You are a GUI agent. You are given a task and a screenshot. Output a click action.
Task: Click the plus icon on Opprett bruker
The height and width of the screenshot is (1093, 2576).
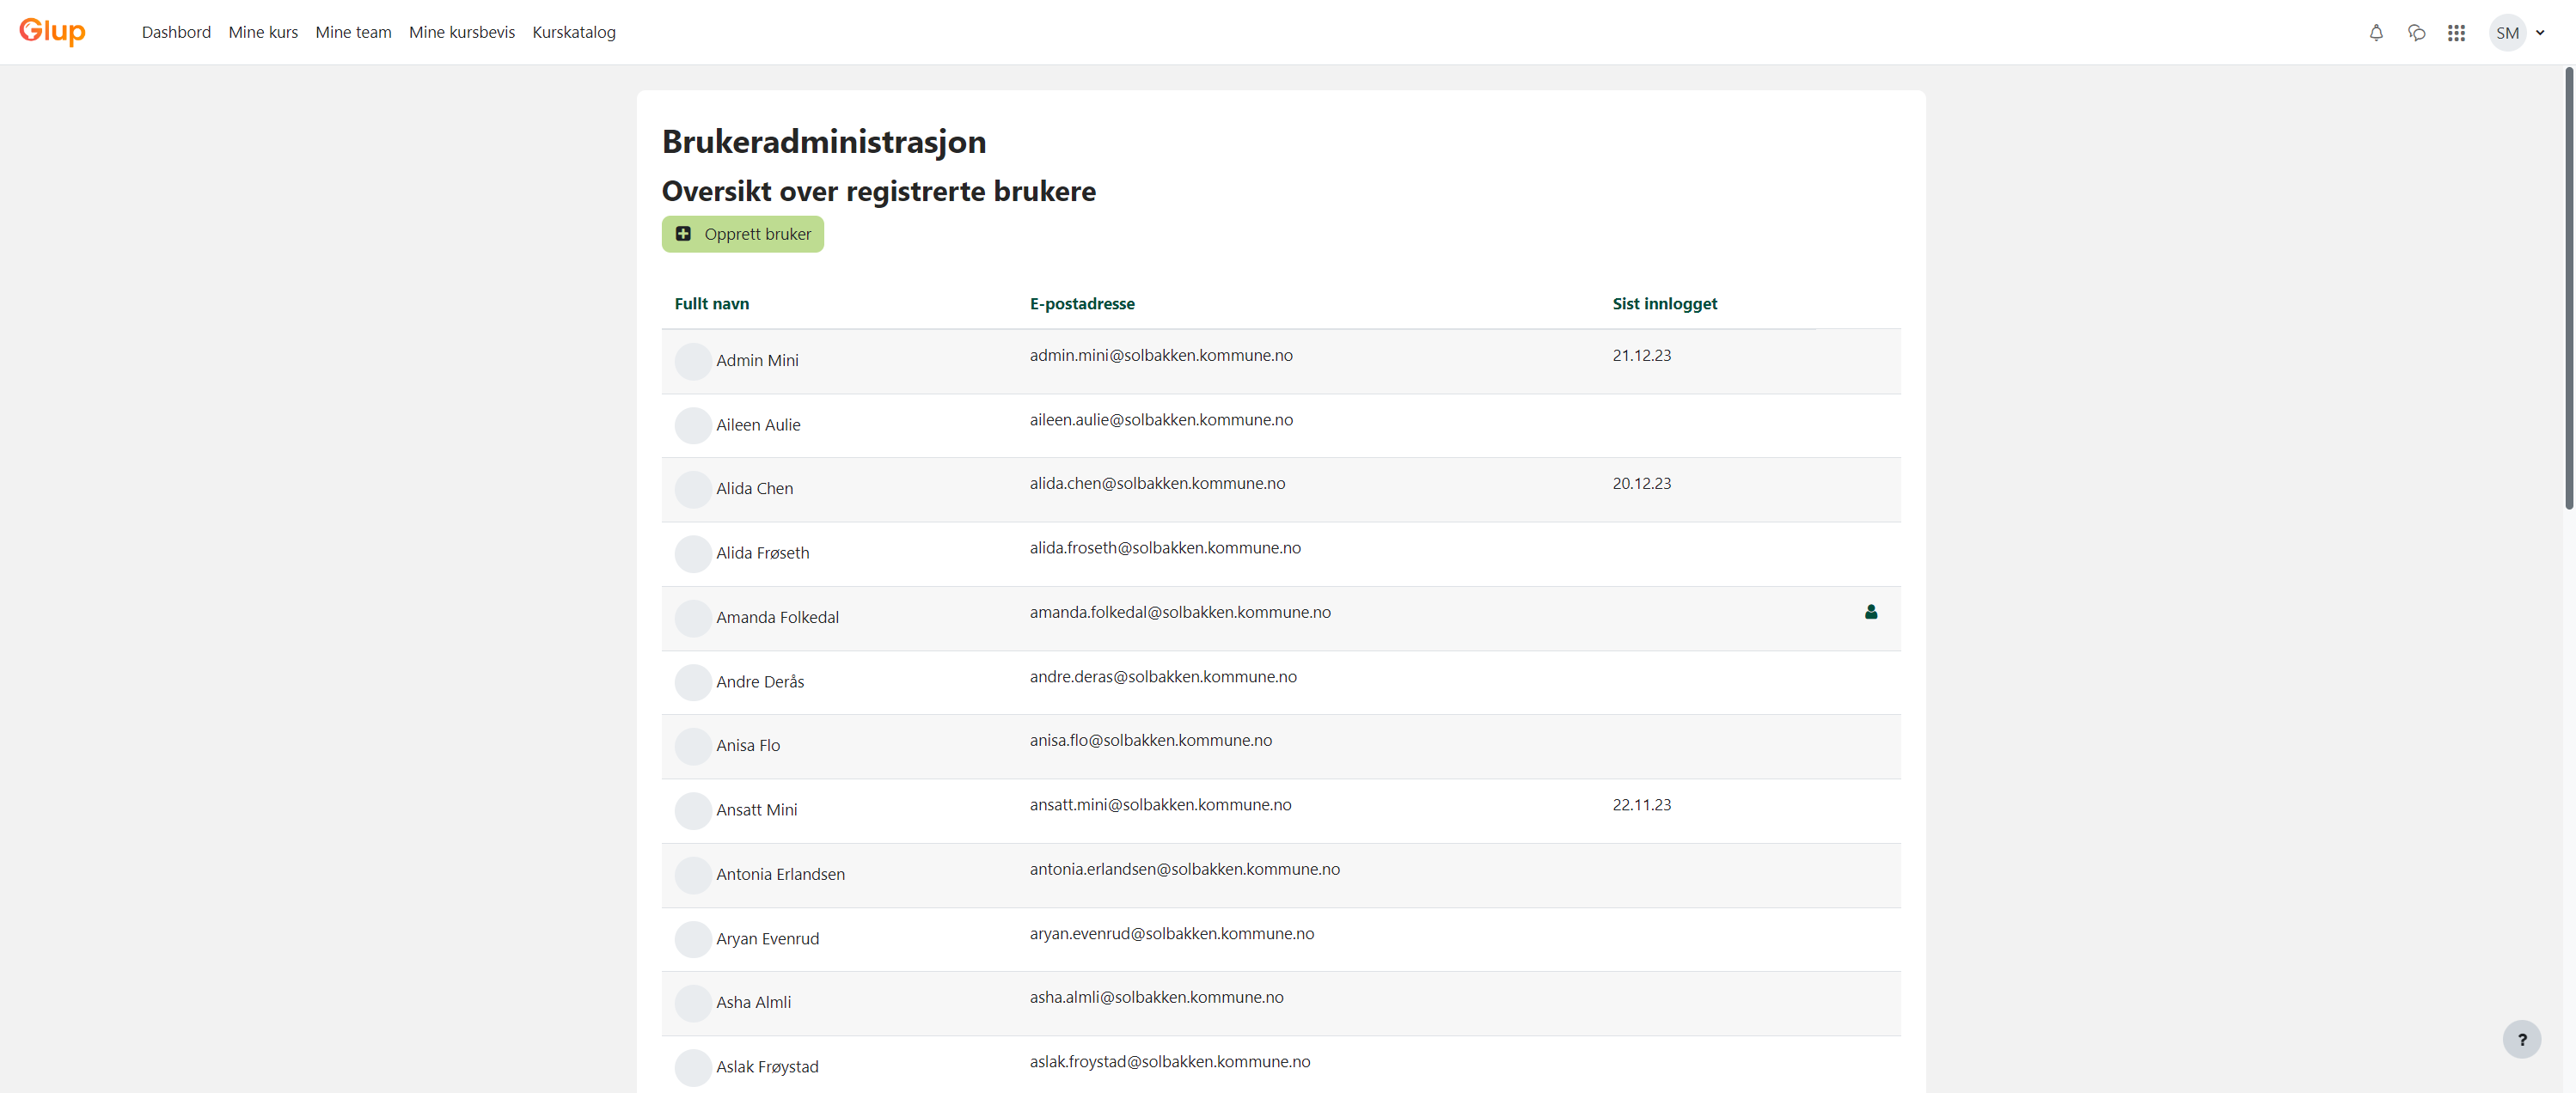(x=683, y=234)
